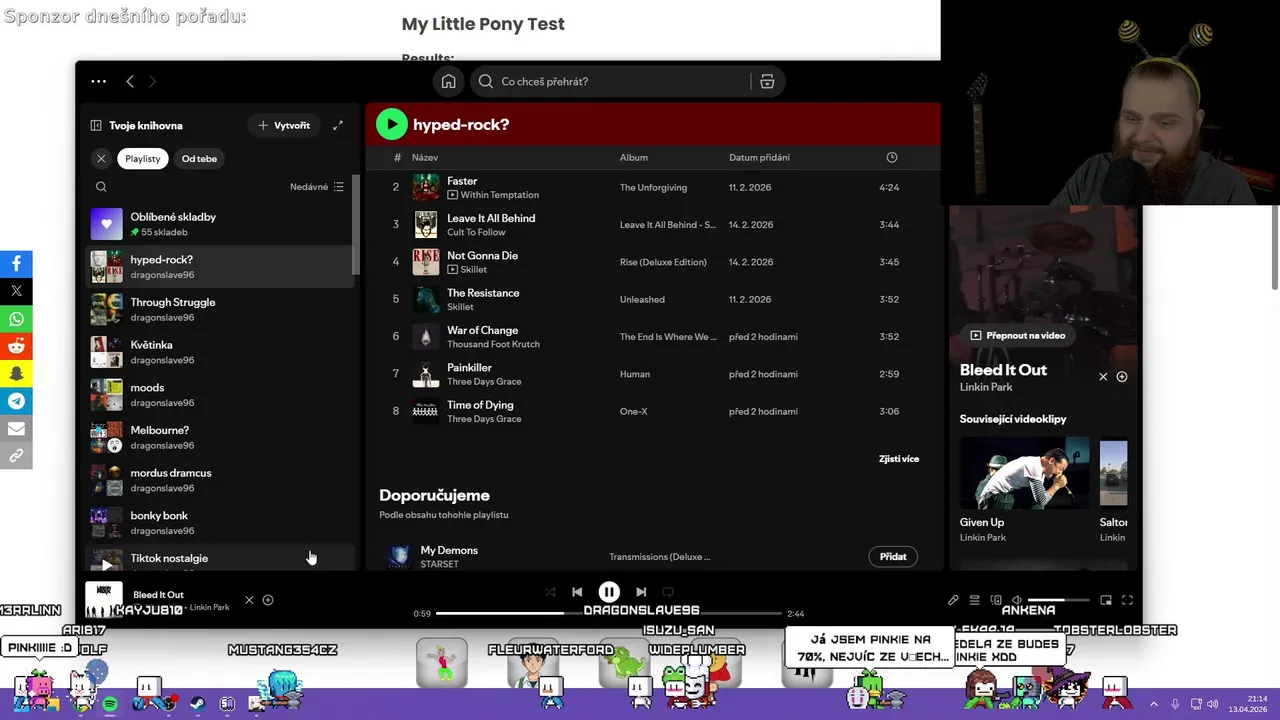Click the browse icon beside the search field
The height and width of the screenshot is (720, 1280).
767,81
